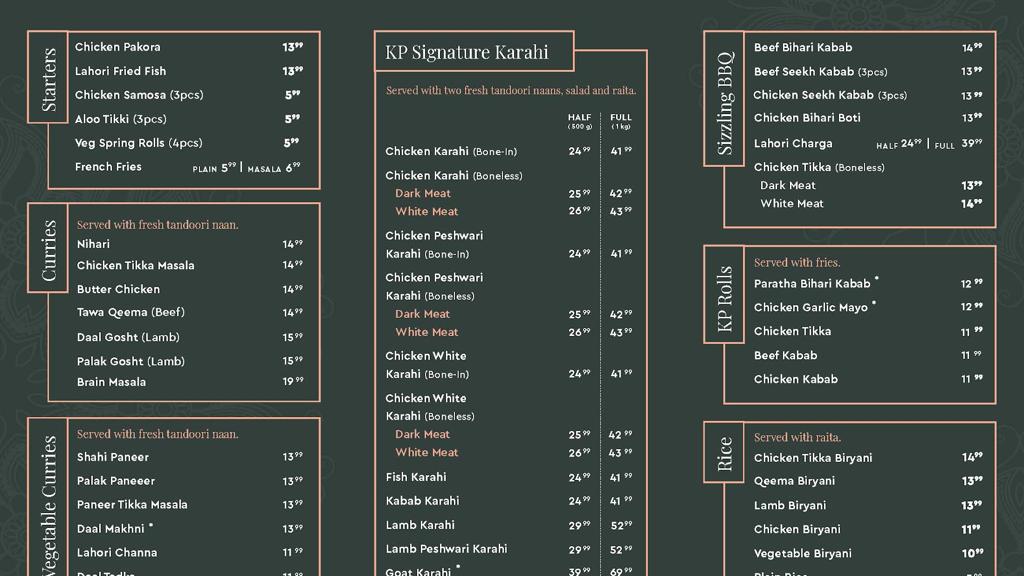Open the Sizzling BBQ section label

pos(725,99)
